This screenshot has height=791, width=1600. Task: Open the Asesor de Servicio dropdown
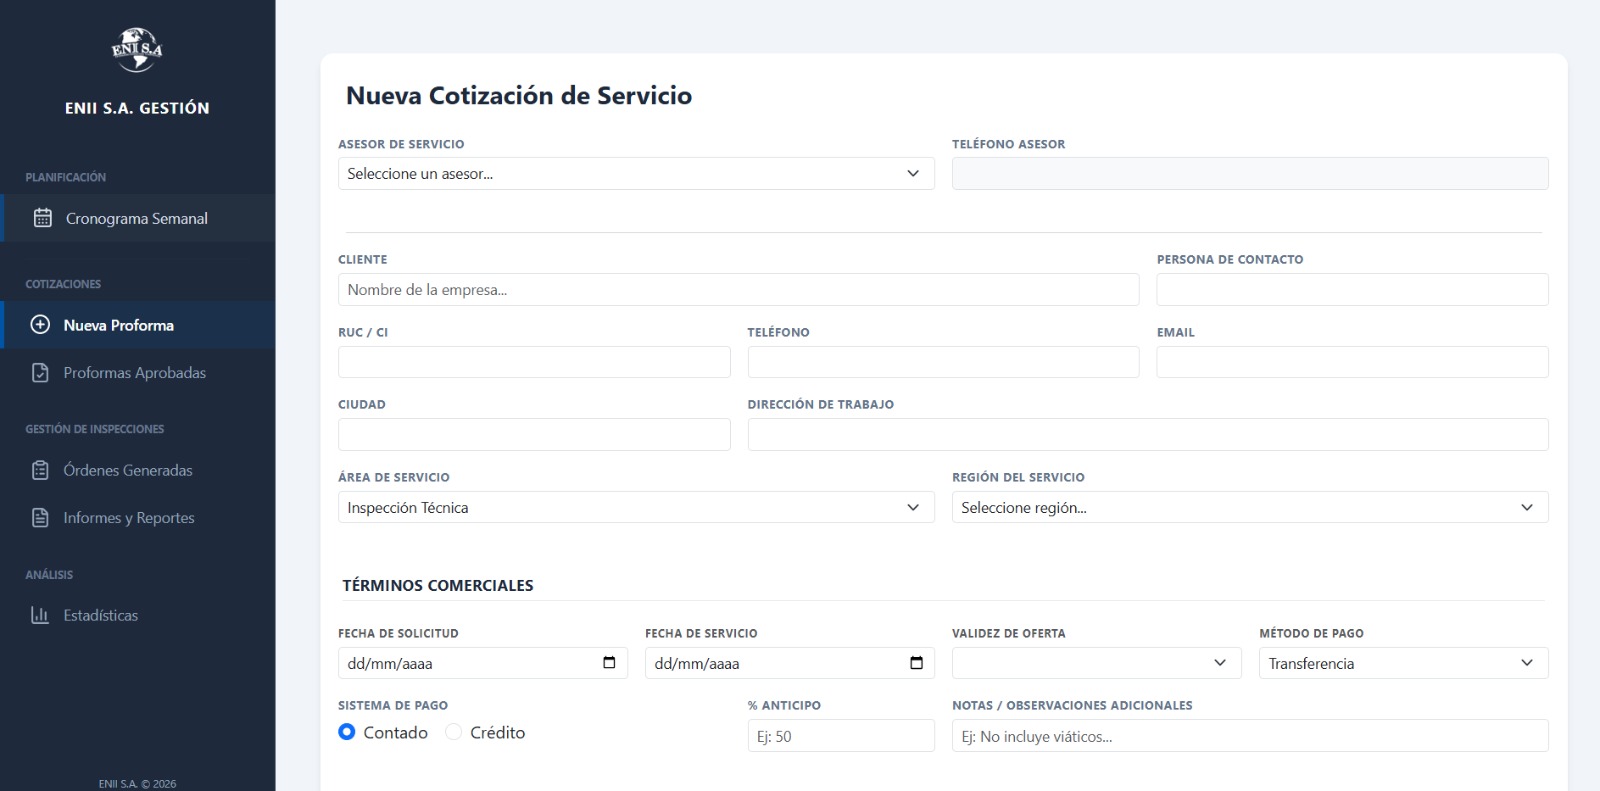click(636, 174)
